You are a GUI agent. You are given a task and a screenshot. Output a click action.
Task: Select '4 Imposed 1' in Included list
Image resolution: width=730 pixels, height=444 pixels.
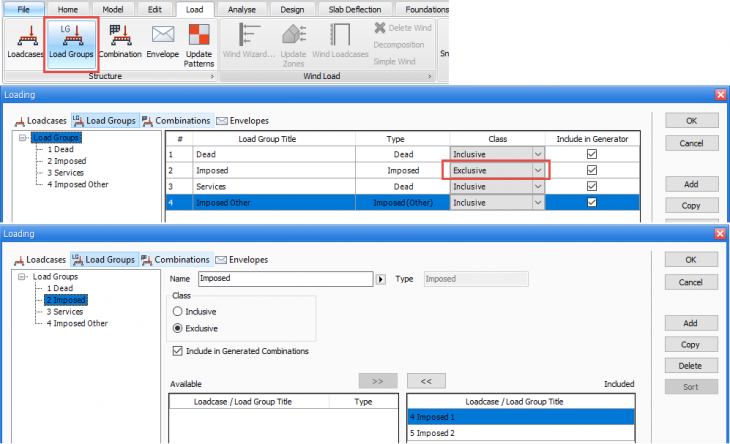[520, 417]
